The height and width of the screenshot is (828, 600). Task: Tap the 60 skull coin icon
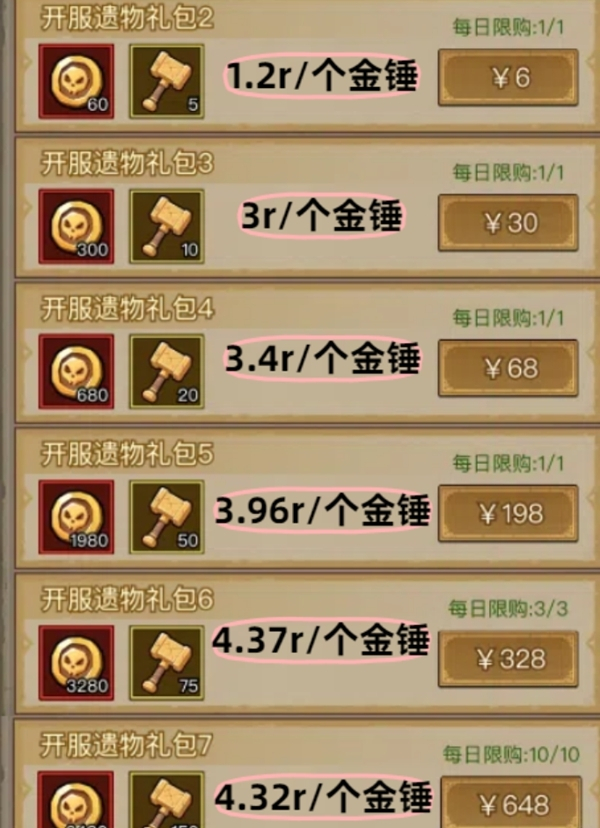click(x=76, y=81)
